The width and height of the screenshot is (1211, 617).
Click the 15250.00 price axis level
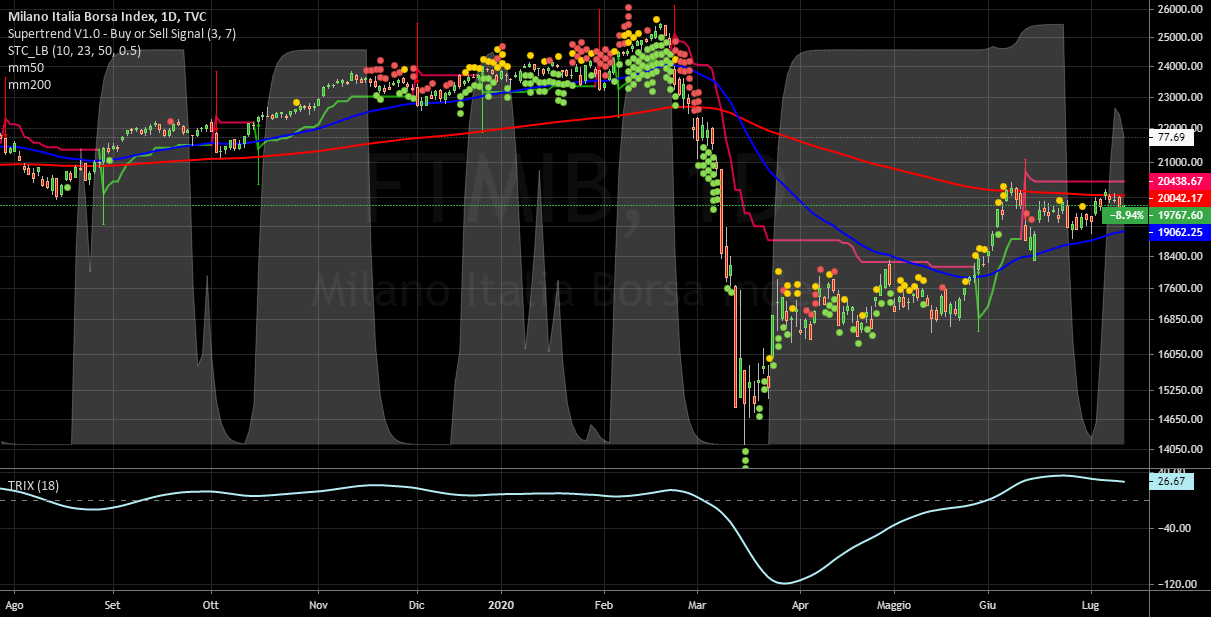tap(1178, 390)
